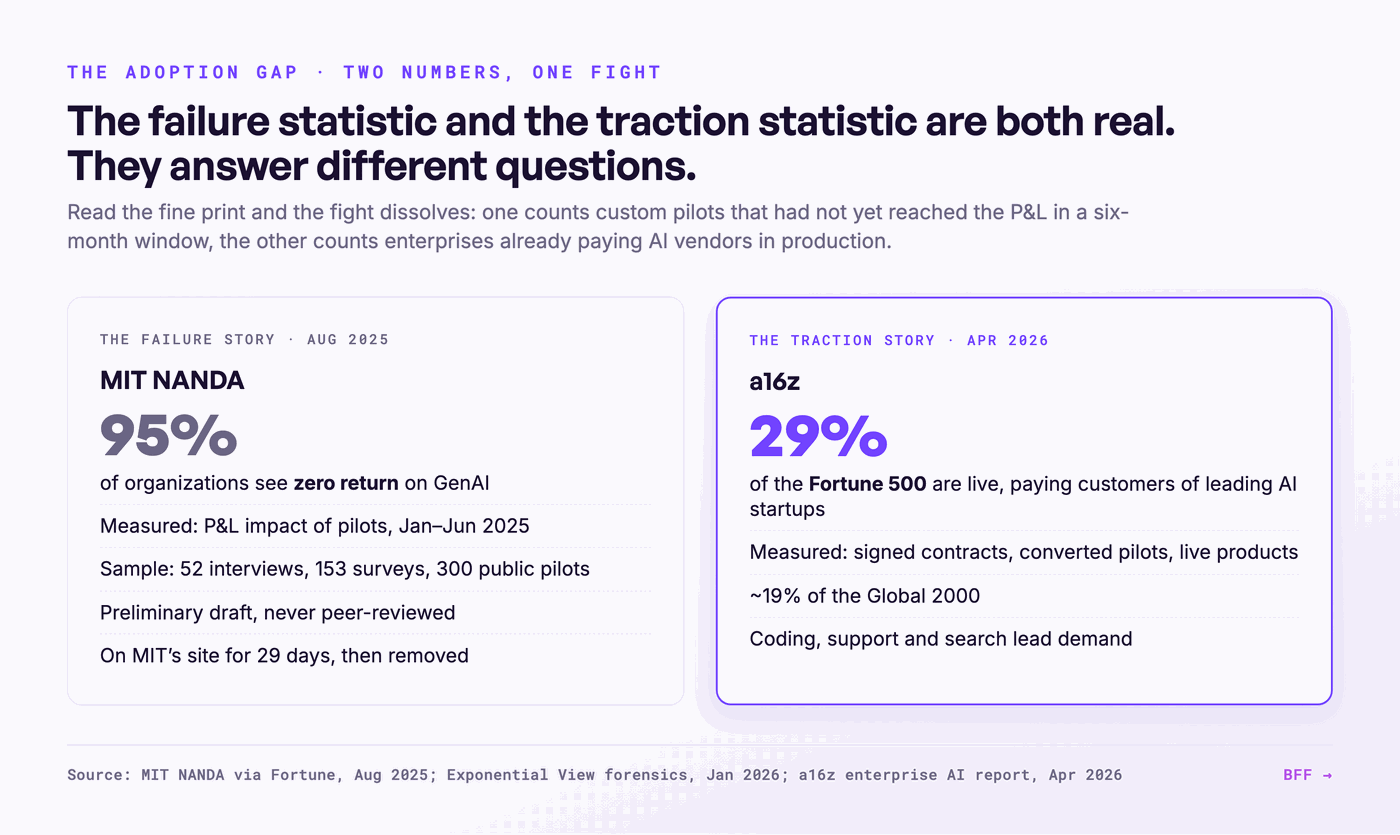Click the main headline about failure statistic
This screenshot has width=1400, height=835.
(x=620, y=145)
